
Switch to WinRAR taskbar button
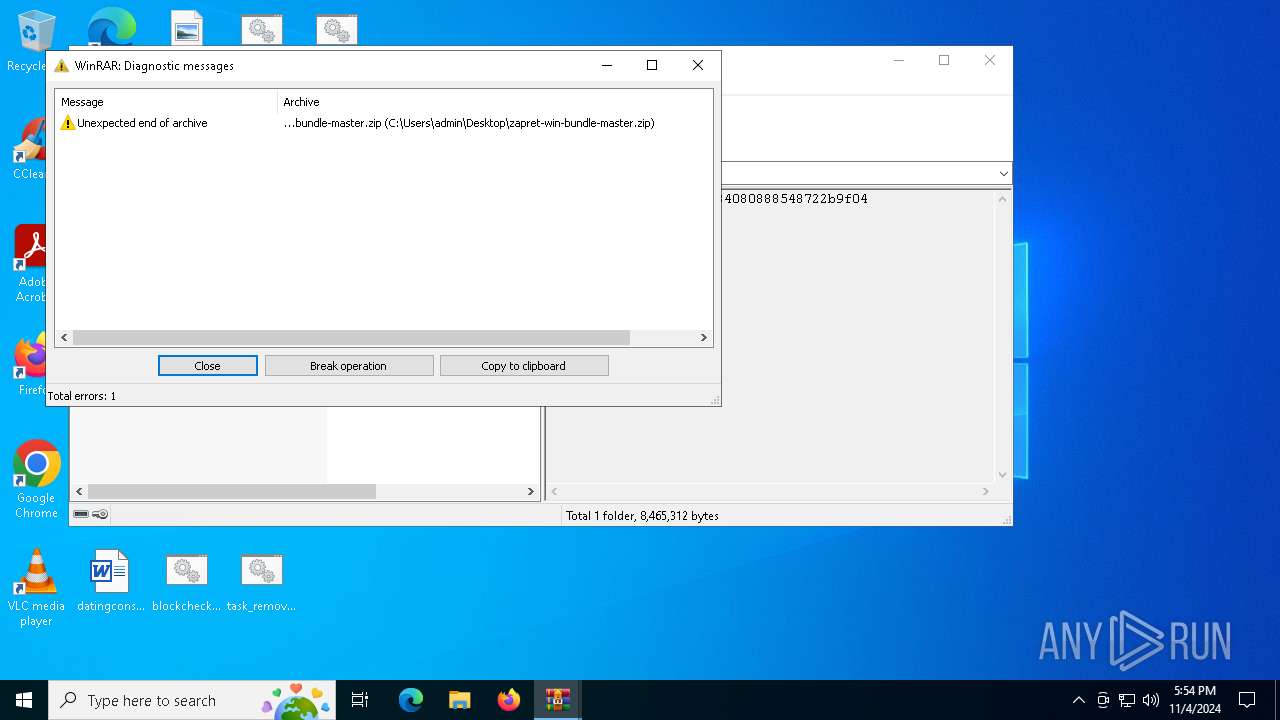click(557, 700)
